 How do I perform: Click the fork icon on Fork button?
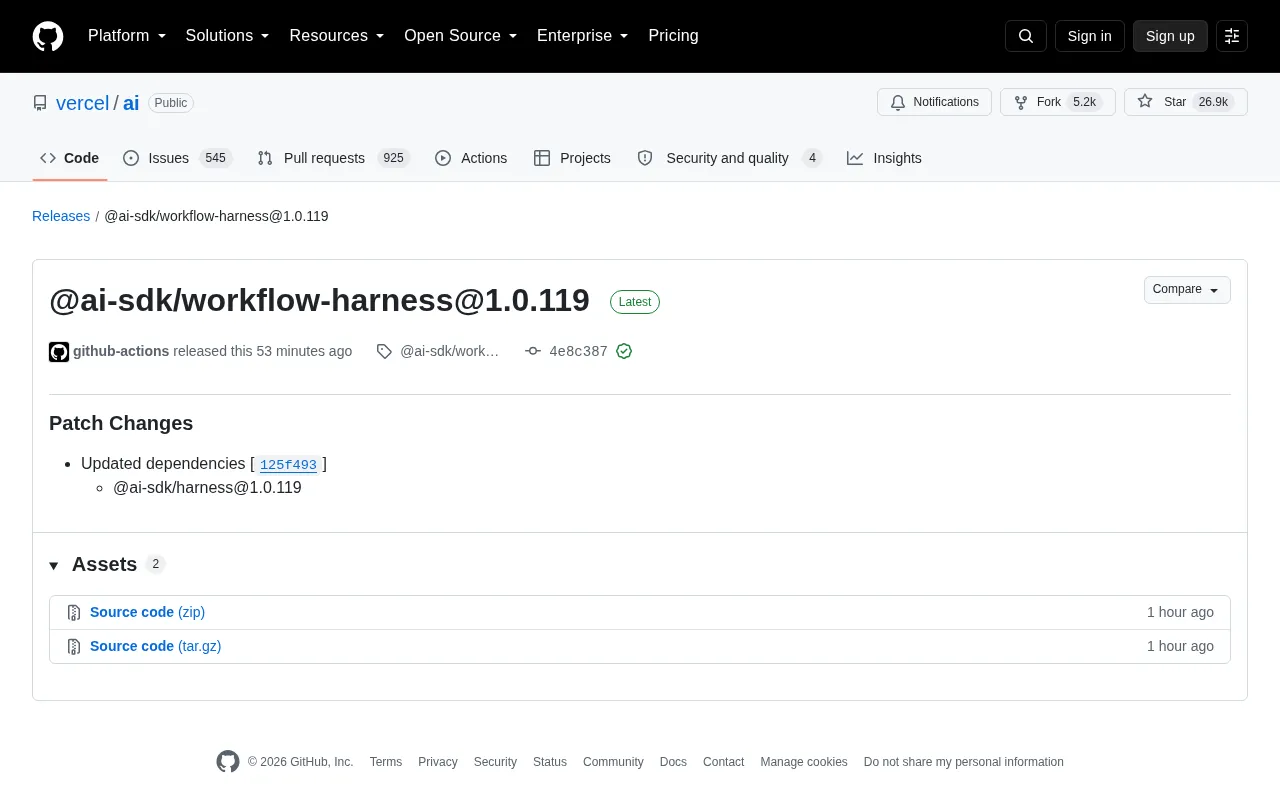pos(1021,102)
